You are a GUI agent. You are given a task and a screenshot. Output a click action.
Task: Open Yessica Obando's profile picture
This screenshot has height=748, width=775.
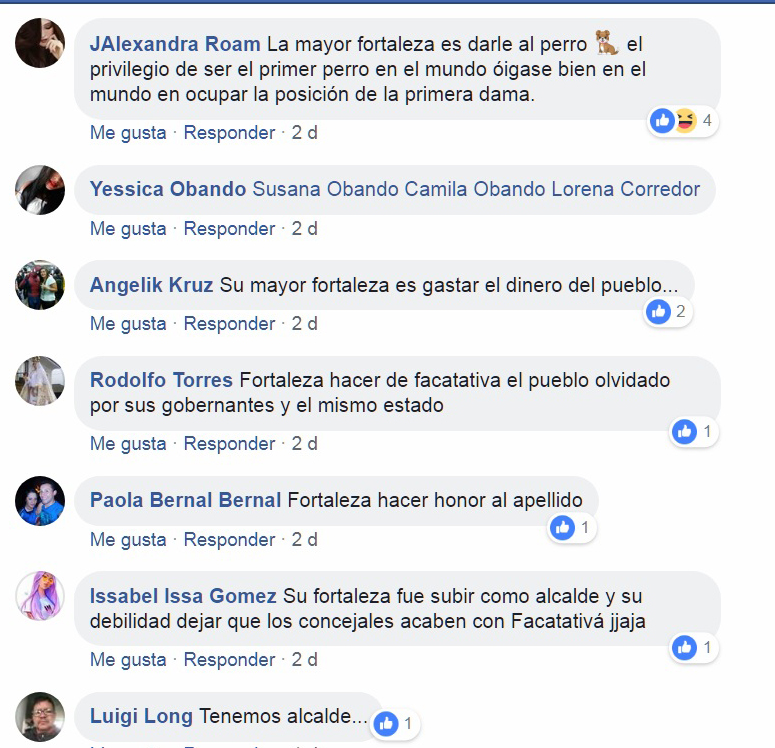[40, 190]
